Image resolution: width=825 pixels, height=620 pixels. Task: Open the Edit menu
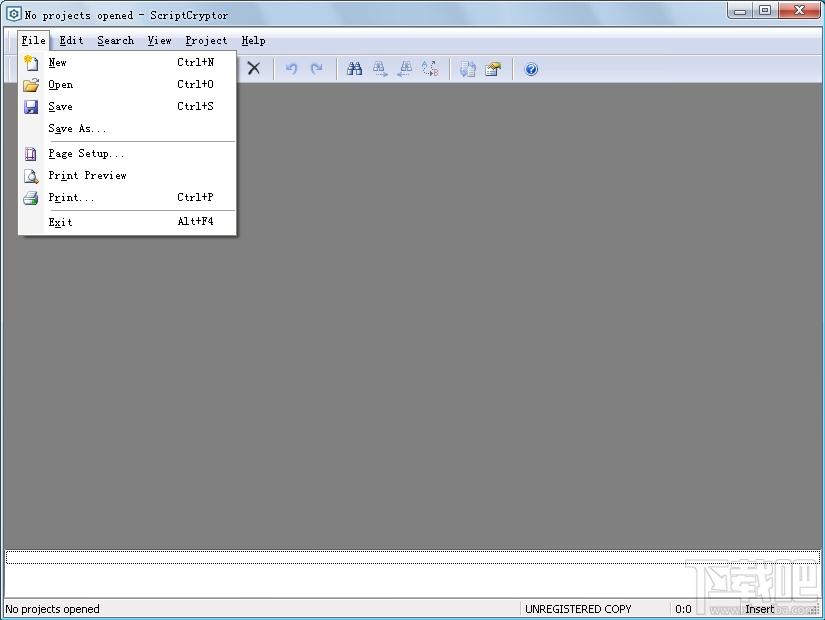pyautogui.click(x=72, y=41)
